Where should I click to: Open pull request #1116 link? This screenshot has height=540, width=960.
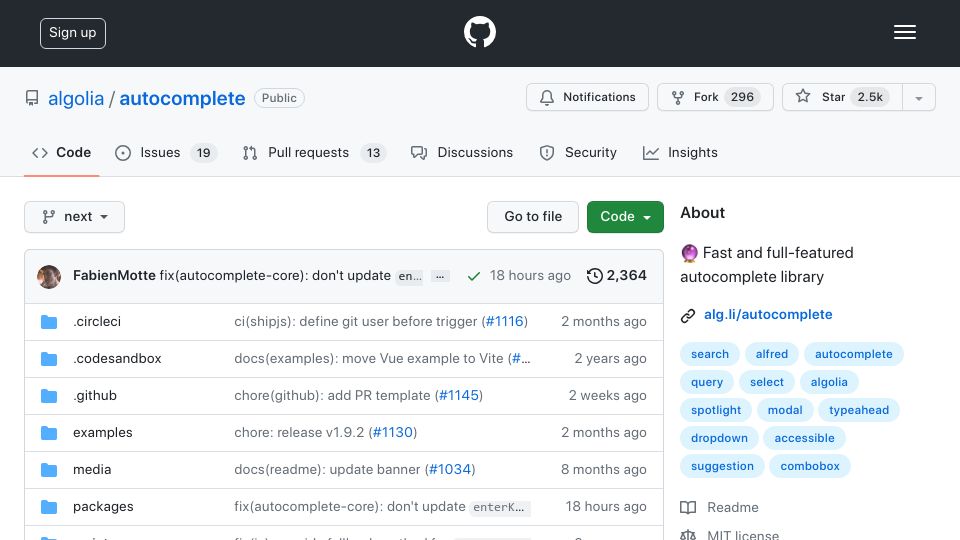click(504, 321)
